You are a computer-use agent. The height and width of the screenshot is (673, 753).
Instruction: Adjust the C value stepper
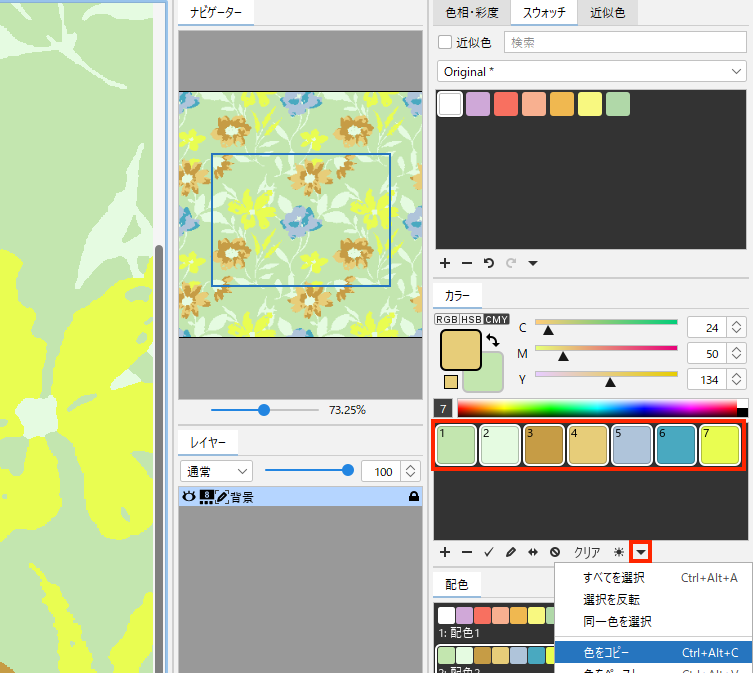point(737,328)
